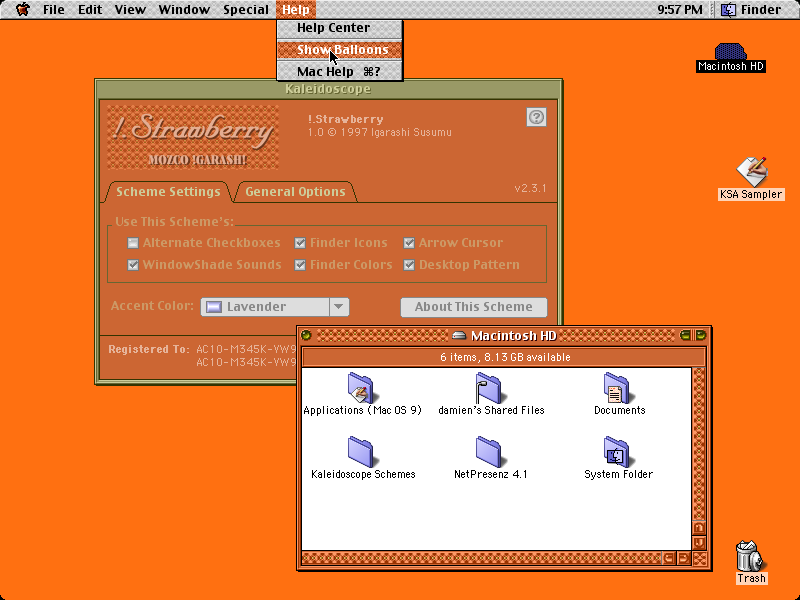Click the help question mark icon in Kaleidoscope
This screenshot has height=600, width=800.
coord(536,117)
